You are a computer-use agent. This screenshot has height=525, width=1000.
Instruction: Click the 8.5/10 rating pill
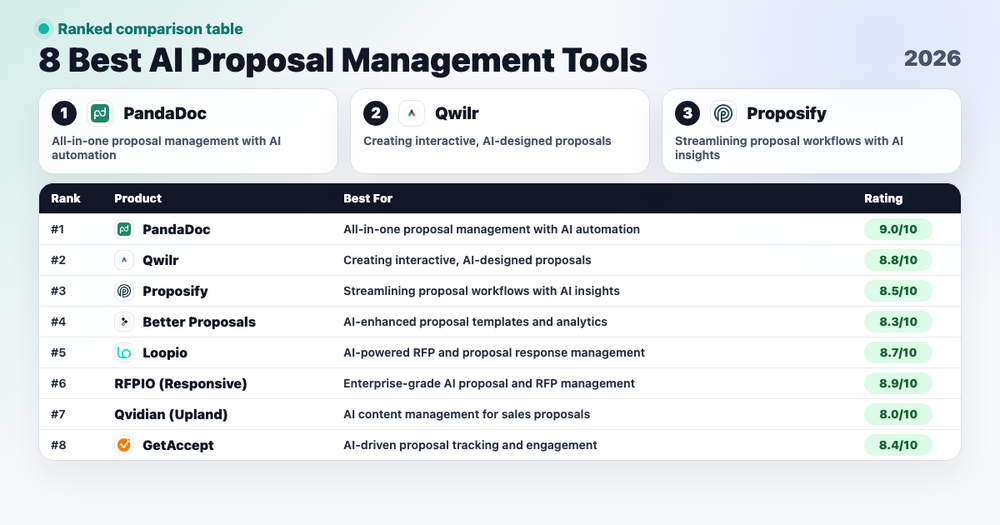click(898, 291)
